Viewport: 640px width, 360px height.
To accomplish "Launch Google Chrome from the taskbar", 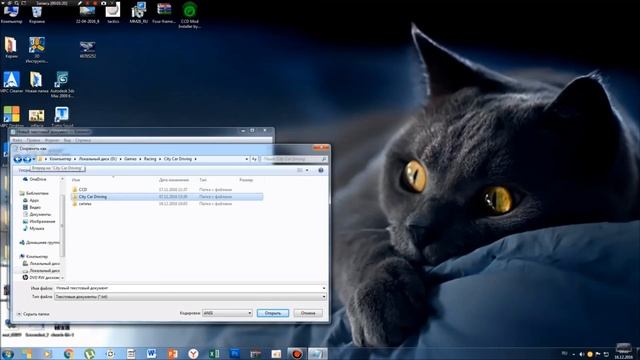I will click(69, 353).
